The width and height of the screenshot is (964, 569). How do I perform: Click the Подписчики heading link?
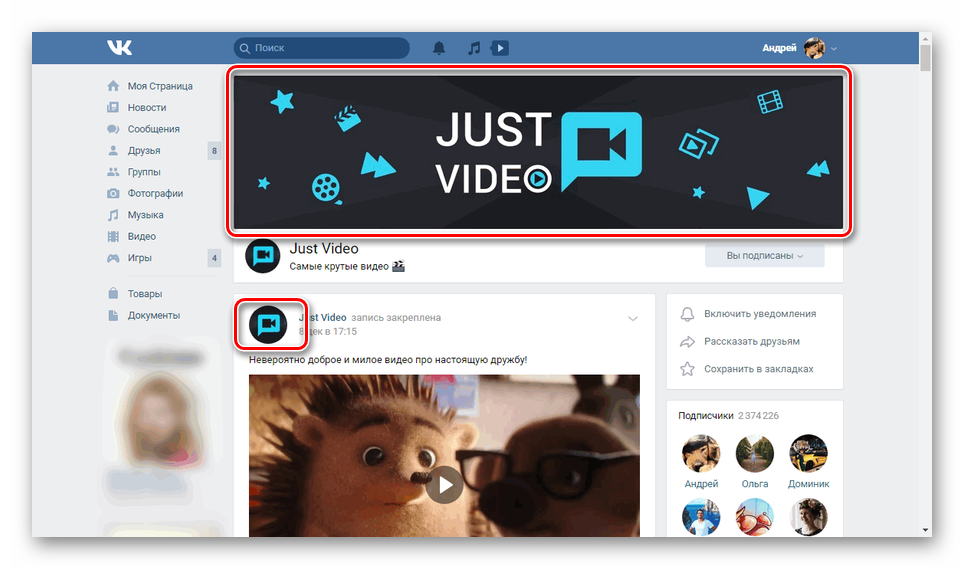705,415
